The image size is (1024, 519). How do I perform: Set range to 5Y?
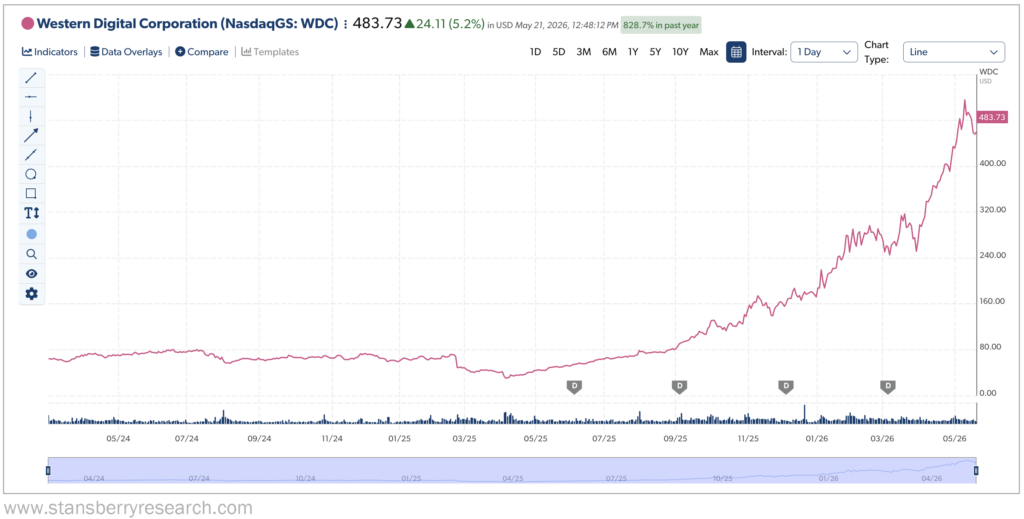point(655,52)
